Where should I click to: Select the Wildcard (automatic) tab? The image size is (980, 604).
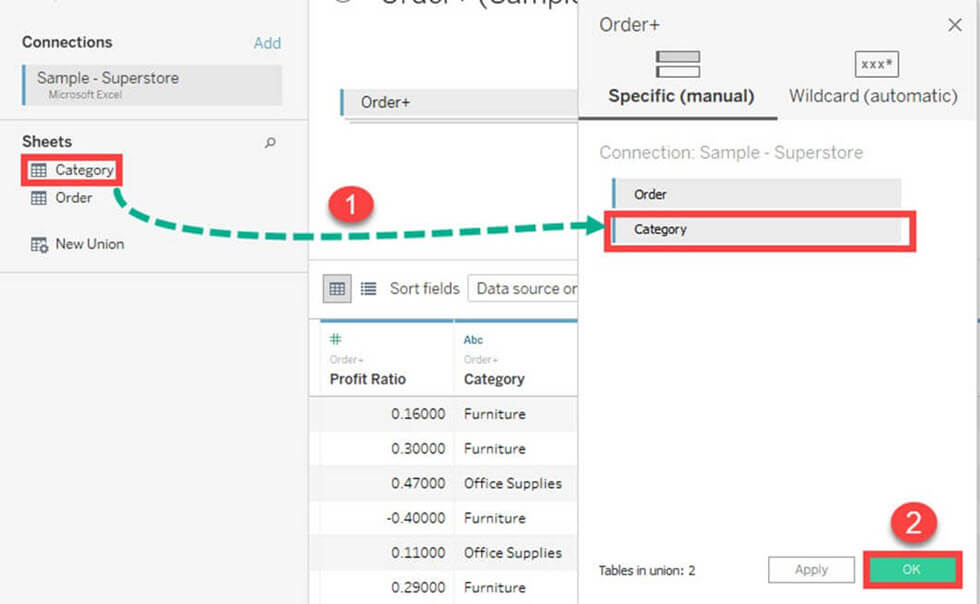point(872,79)
